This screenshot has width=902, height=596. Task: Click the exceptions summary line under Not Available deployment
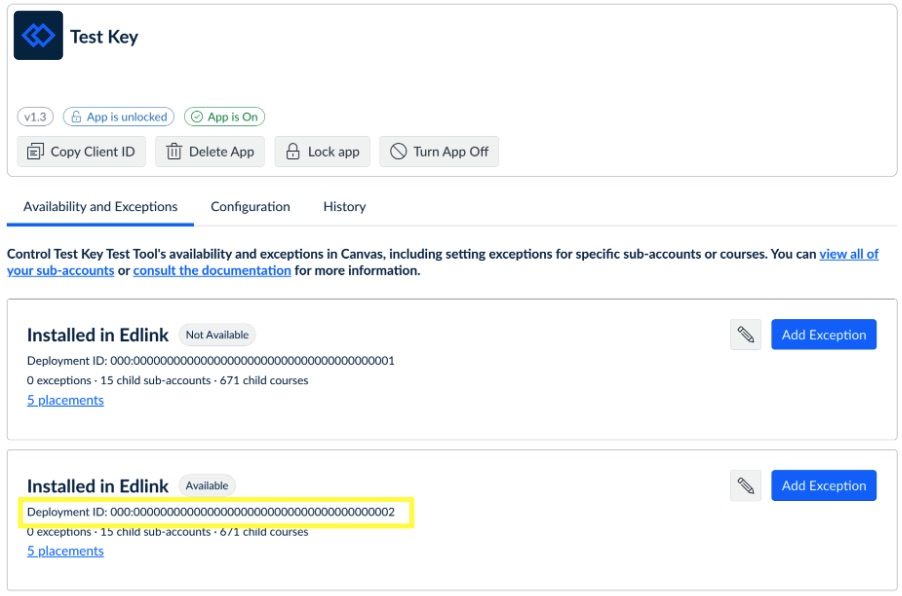[167, 380]
